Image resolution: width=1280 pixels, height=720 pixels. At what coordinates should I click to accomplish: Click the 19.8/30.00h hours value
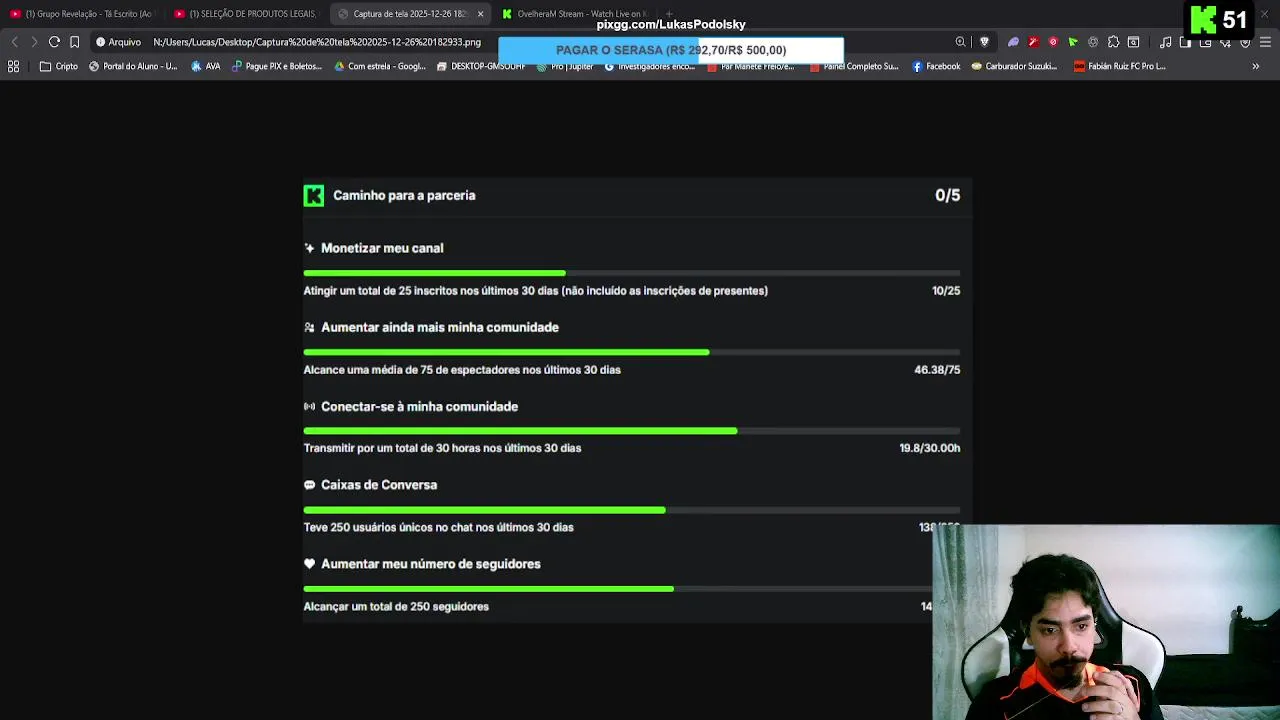pyautogui.click(x=930, y=449)
